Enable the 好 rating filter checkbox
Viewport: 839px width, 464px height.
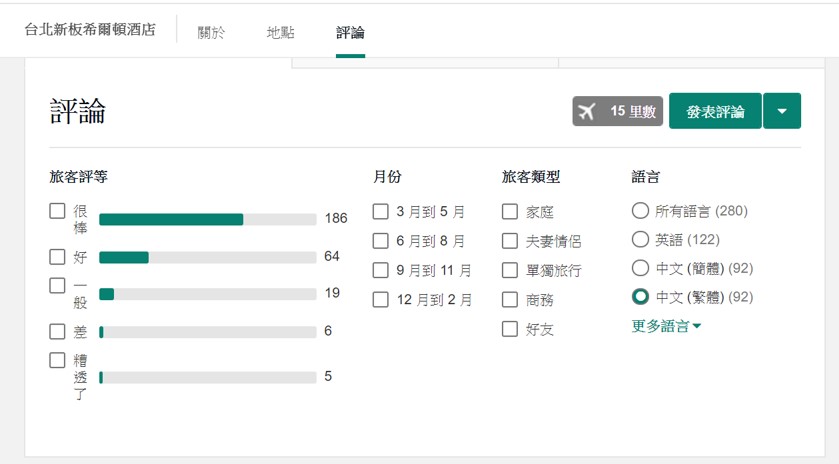coord(58,257)
